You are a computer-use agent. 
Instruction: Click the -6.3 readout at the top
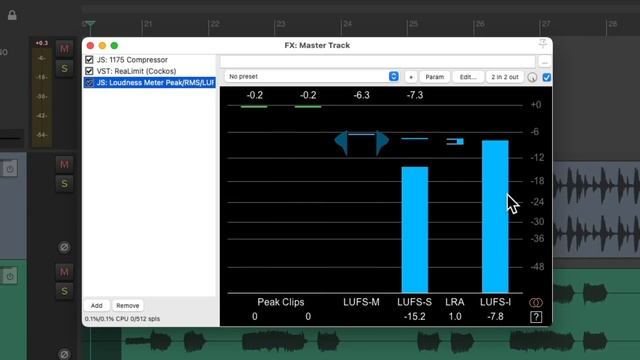tap(362, 95)
